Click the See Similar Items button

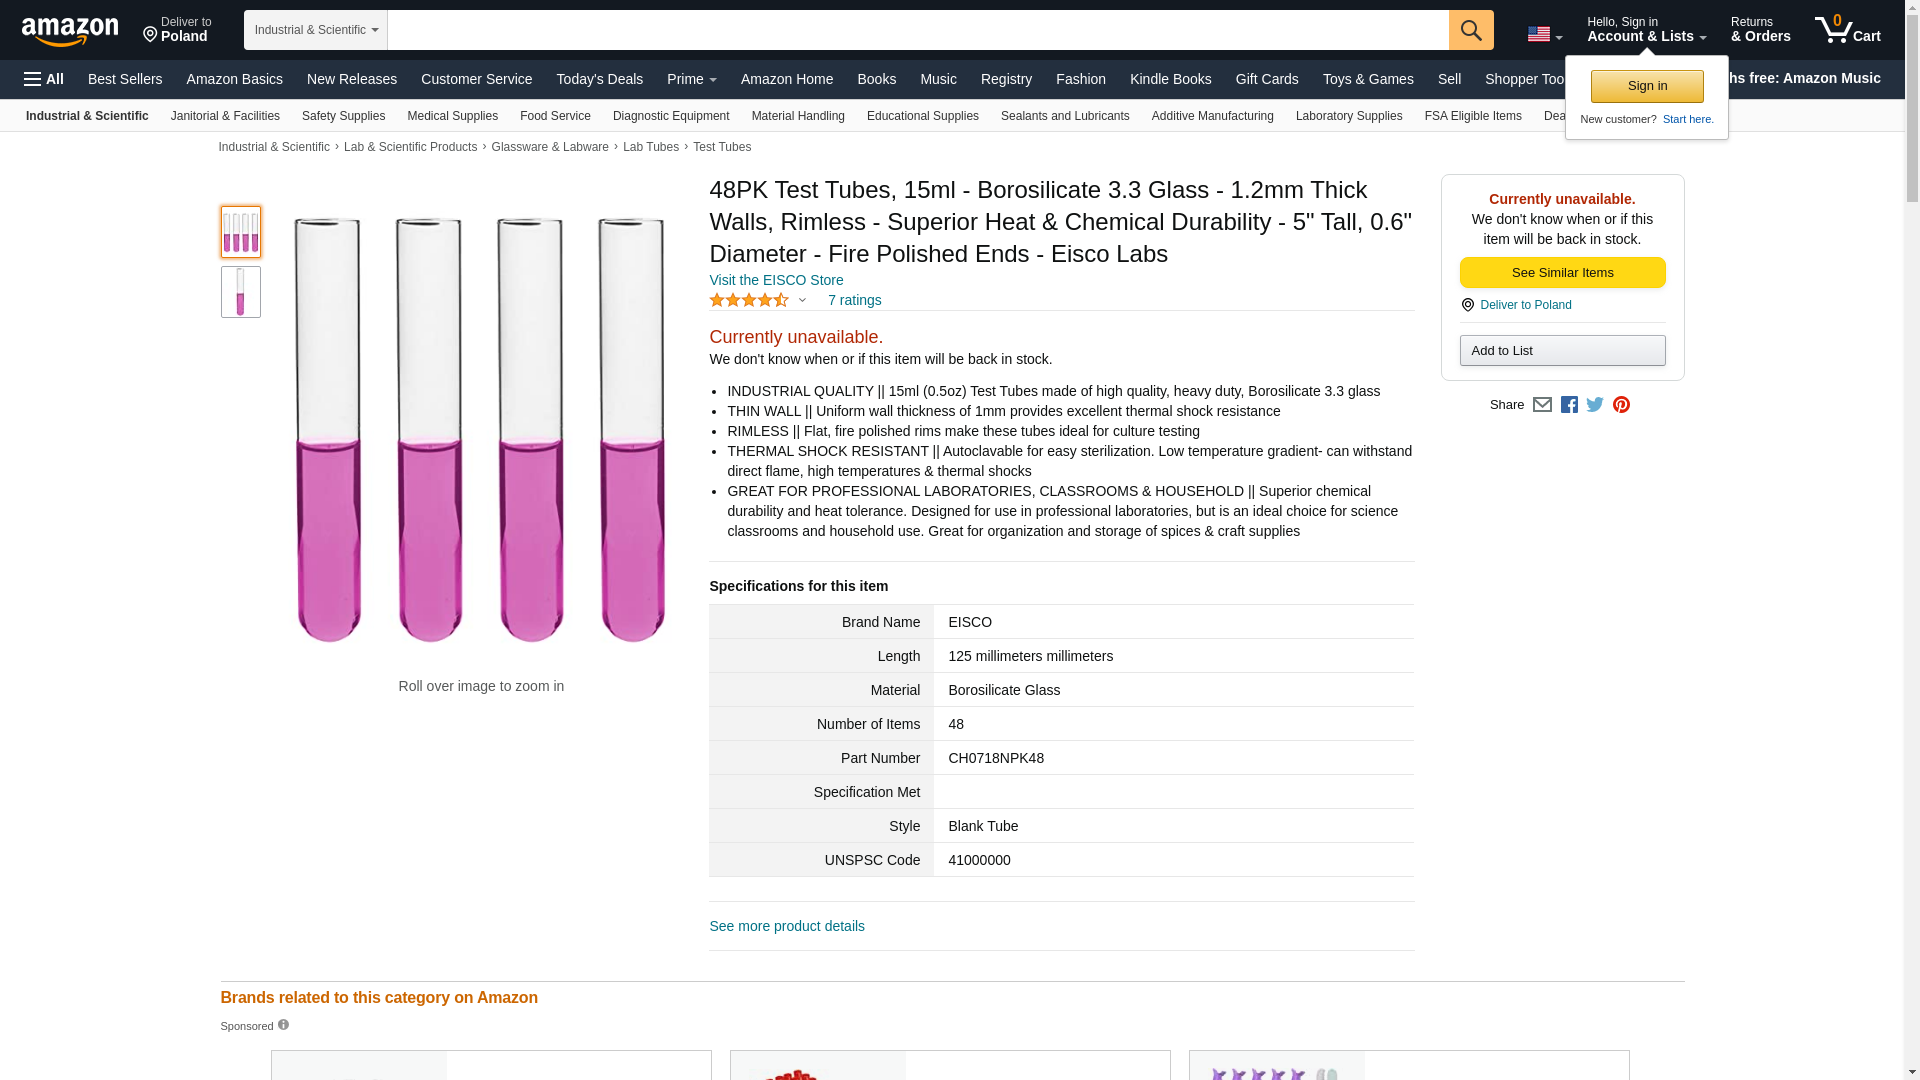(x=1562, y=273)
